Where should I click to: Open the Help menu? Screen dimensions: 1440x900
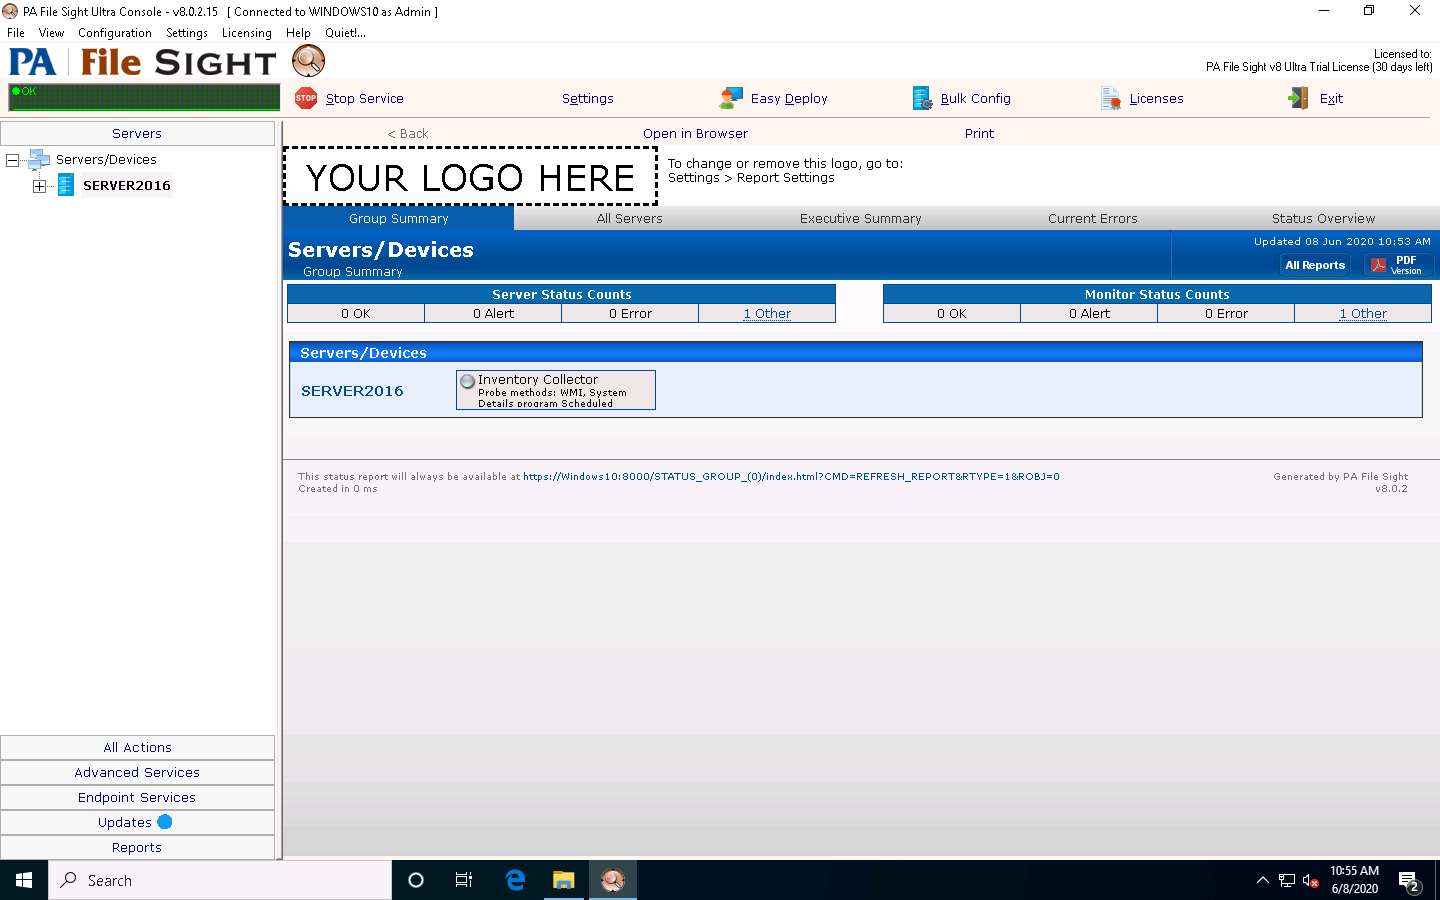pos(298,33)
